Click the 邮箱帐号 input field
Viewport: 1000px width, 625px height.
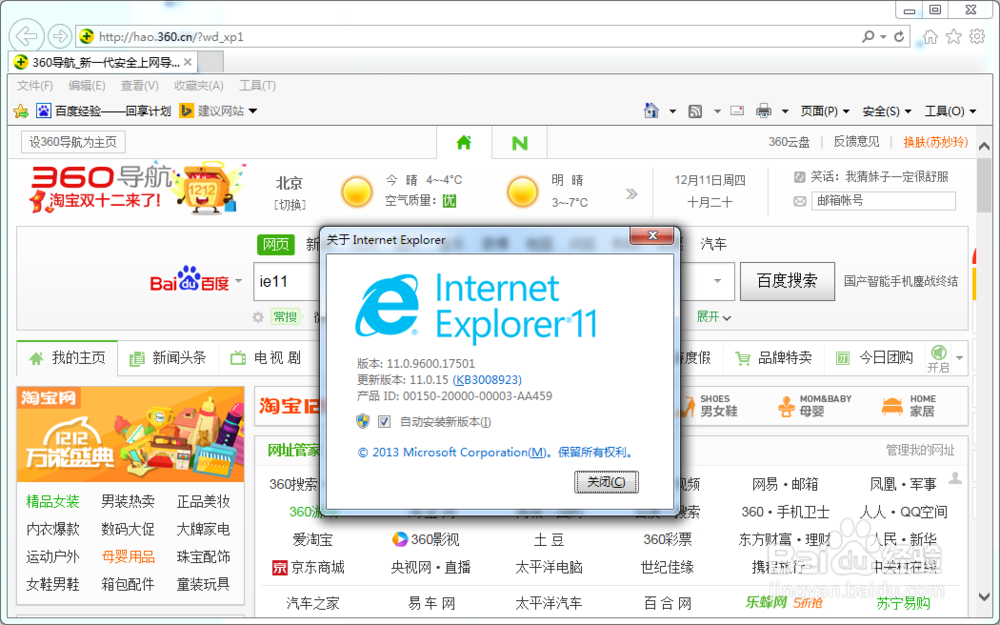coord(883,201)
